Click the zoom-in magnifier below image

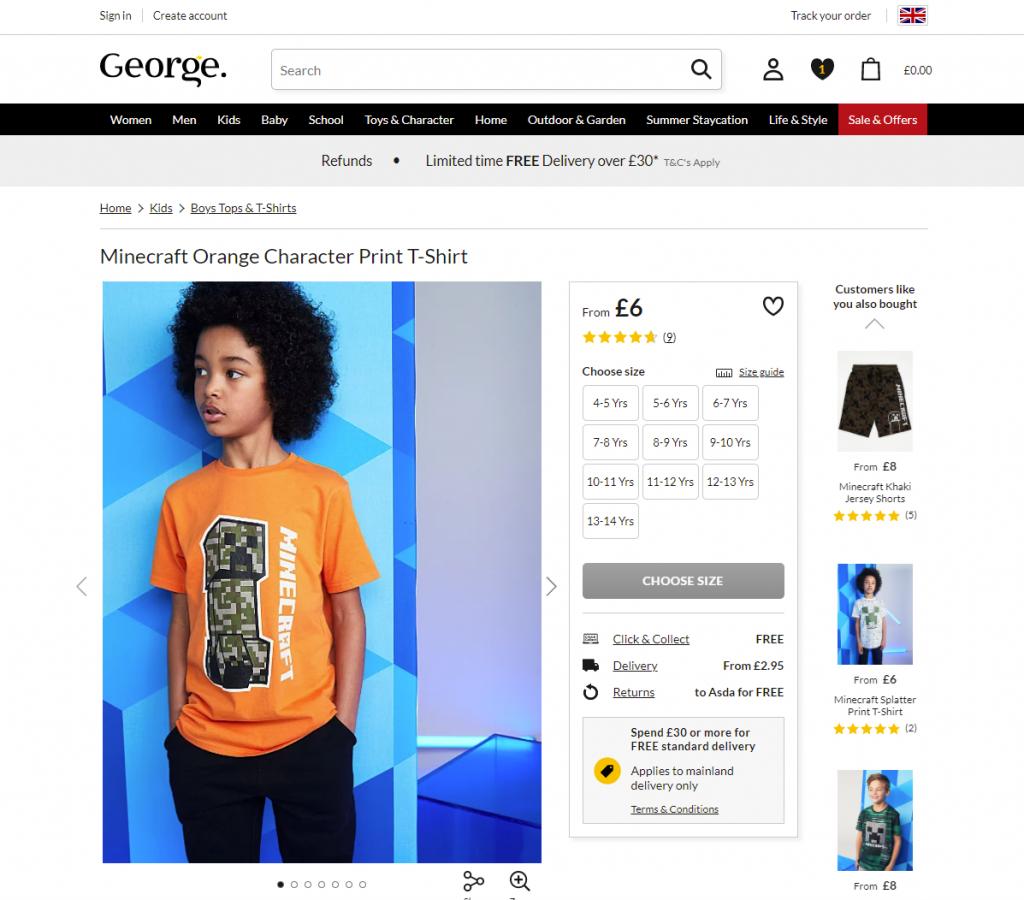(x=520, y=881)
